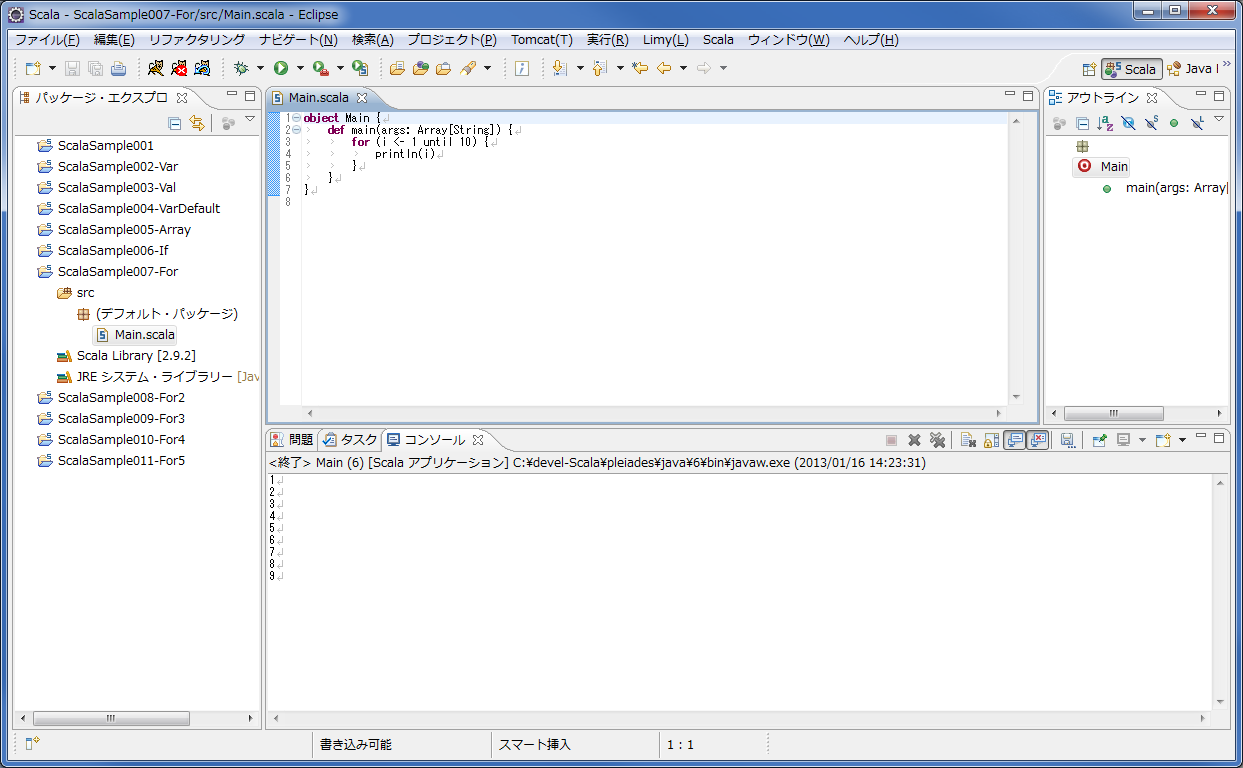The width and height of the screenshot is (1243, 768).
Task: Toggle console Scroll Lock icon
Action: [x=991, y=440]
